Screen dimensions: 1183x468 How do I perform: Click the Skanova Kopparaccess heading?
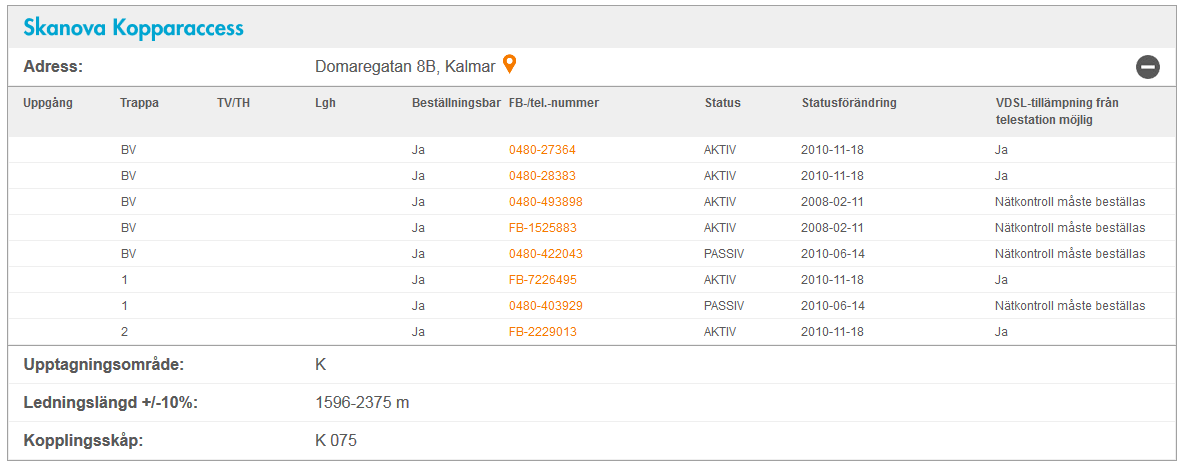(134, 28)
